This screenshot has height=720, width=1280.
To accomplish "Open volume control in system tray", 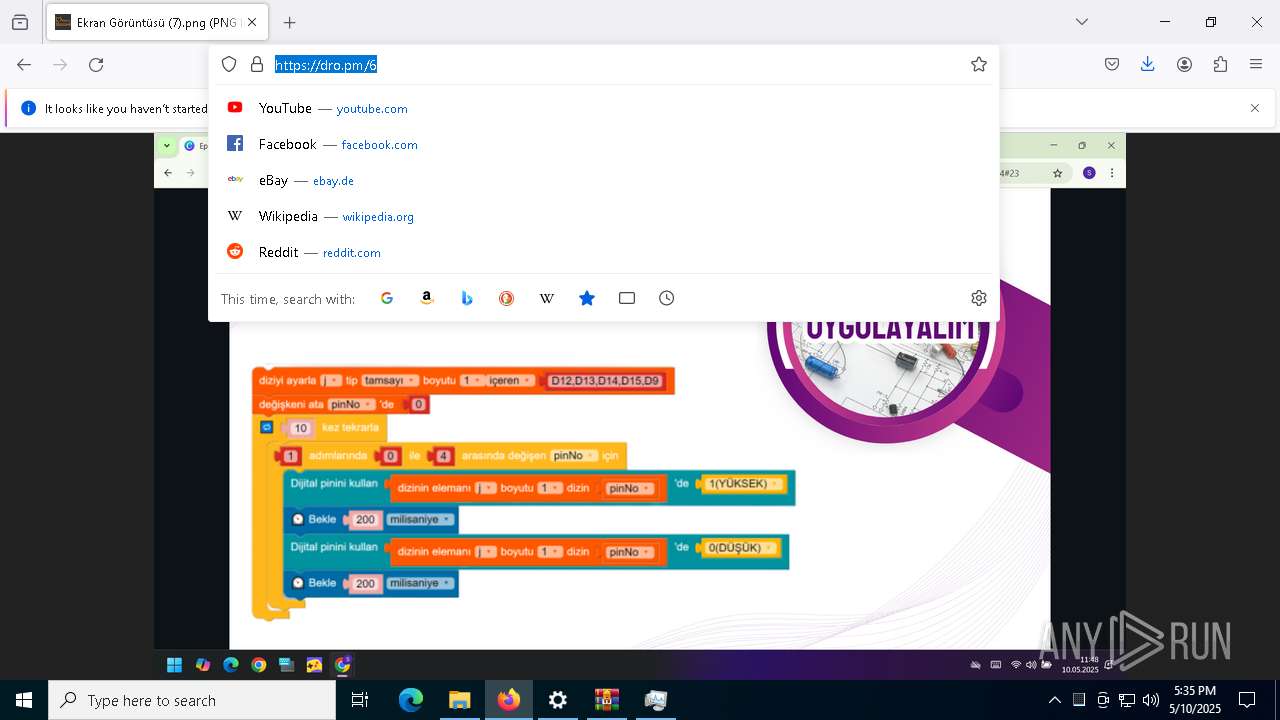I will [1151, 700].
